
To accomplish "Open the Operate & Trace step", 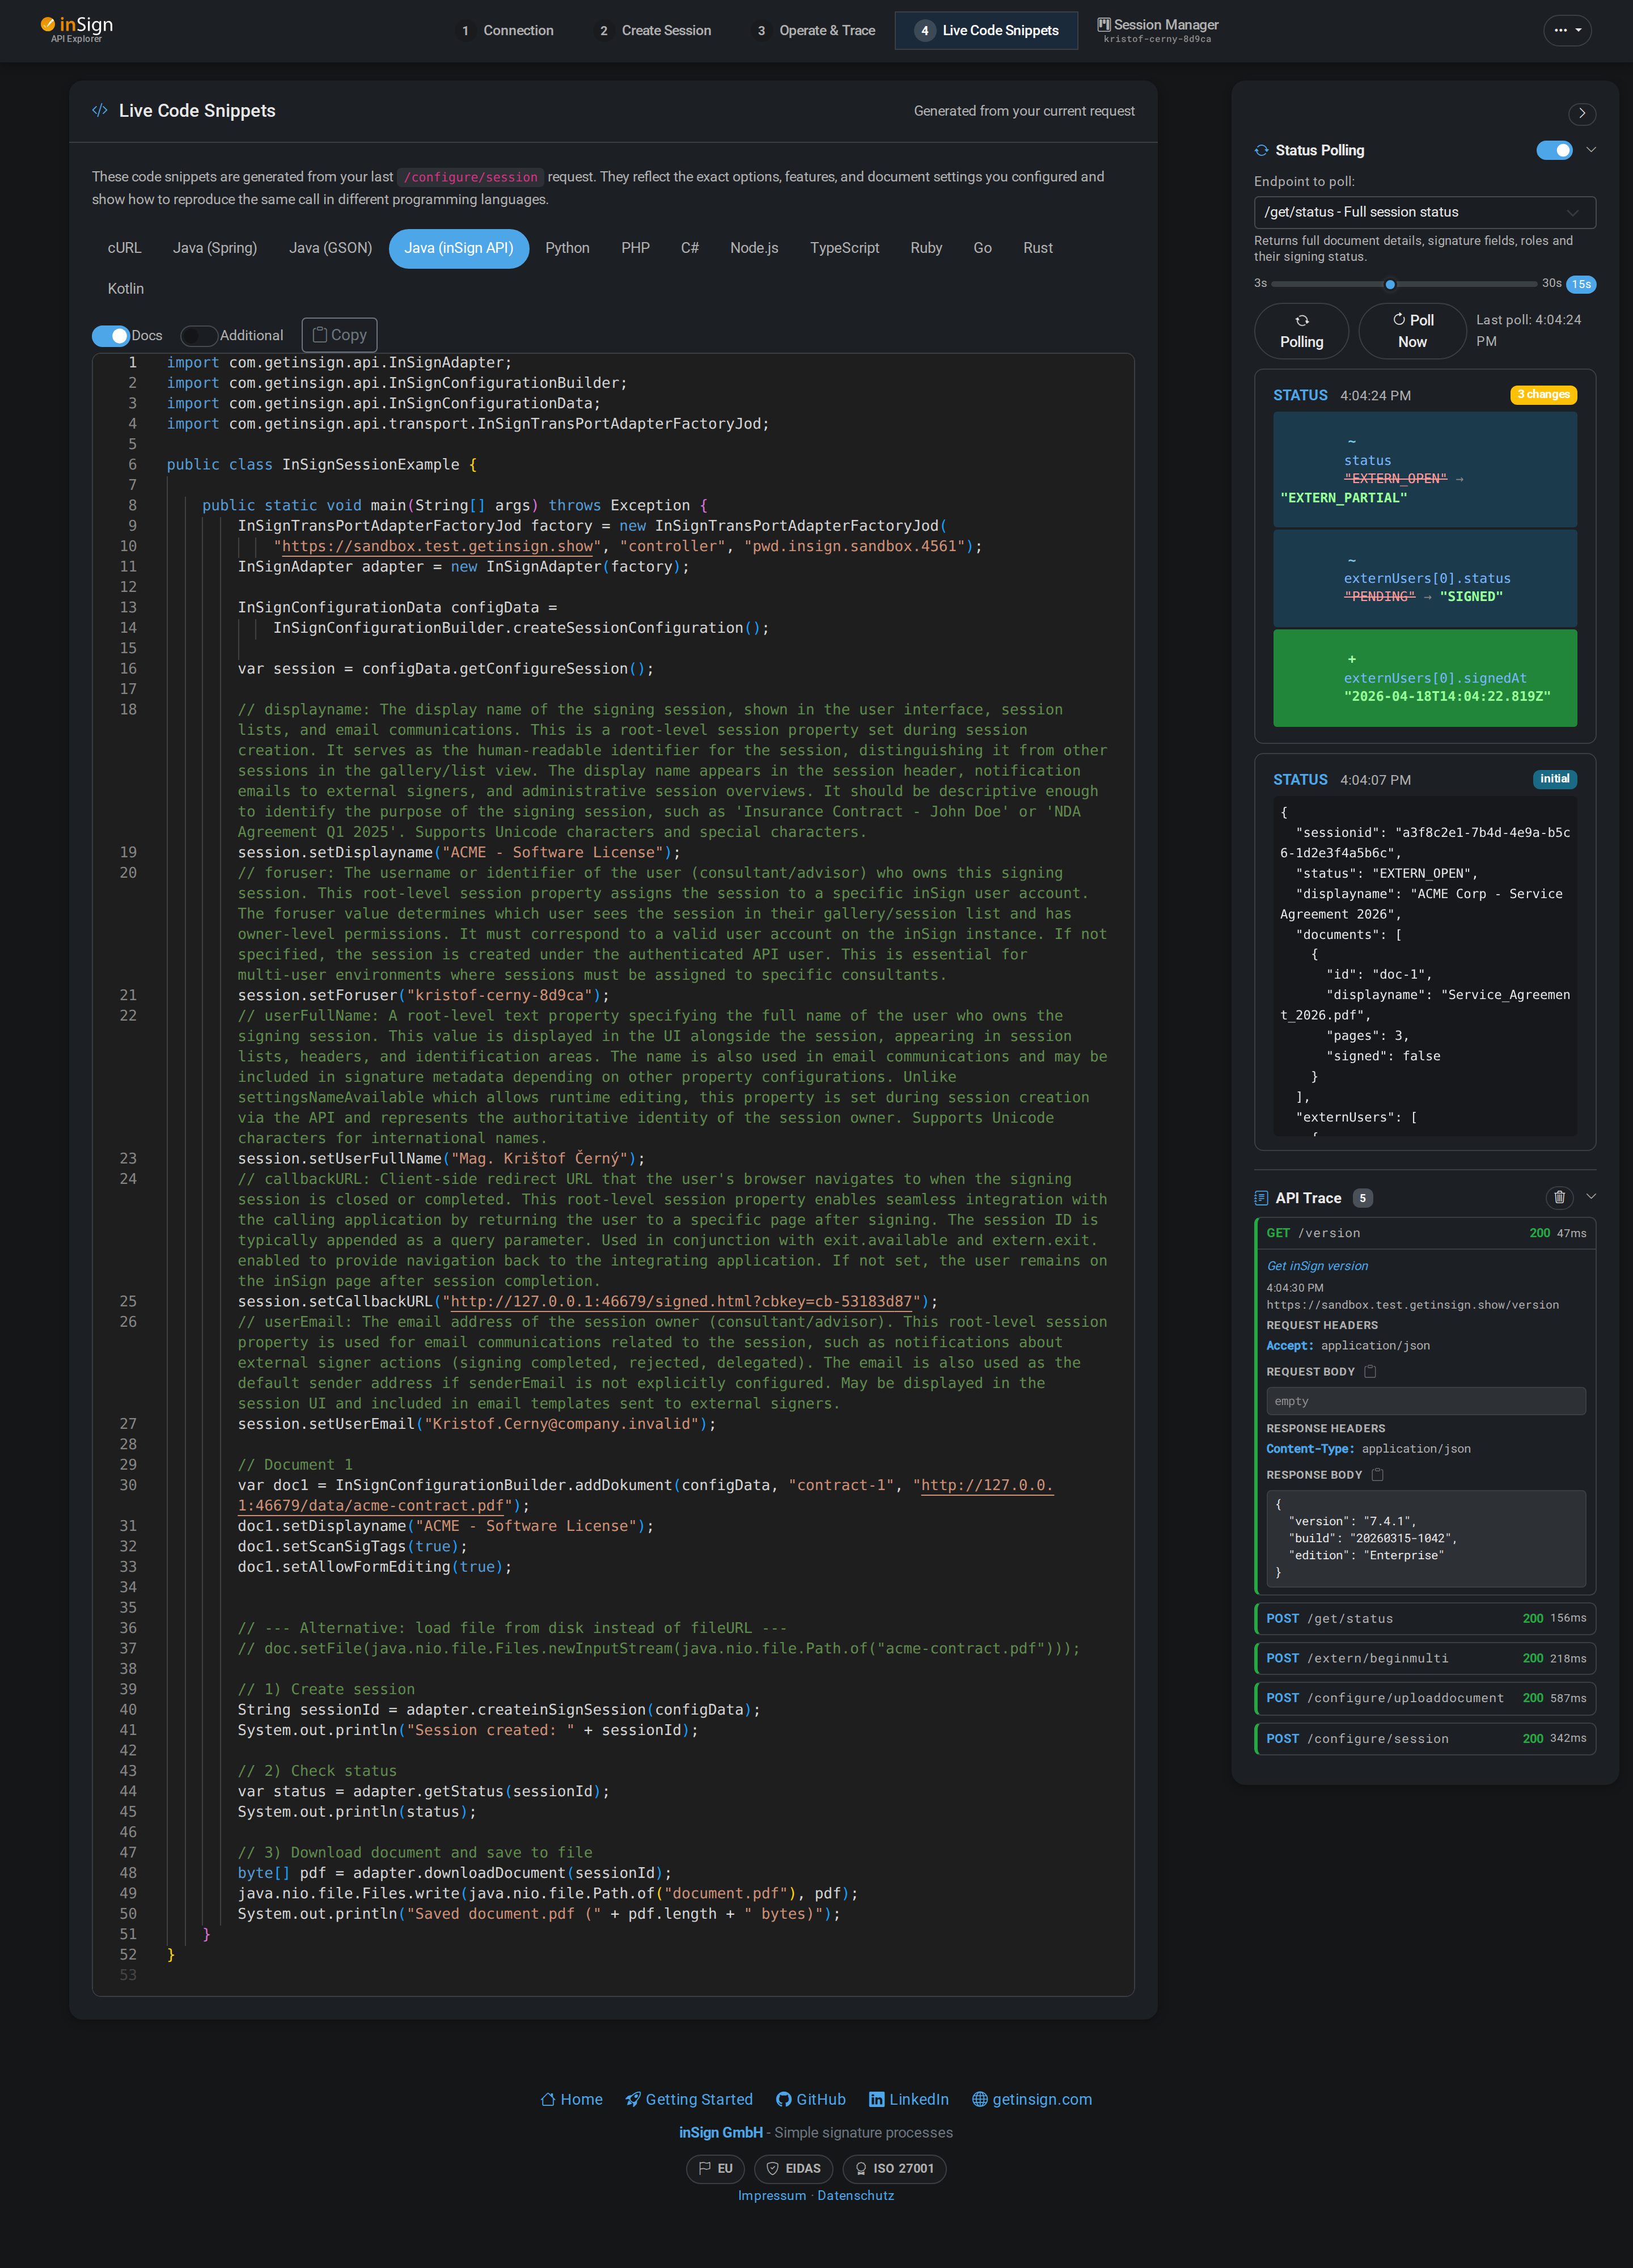I will point(815,31).
